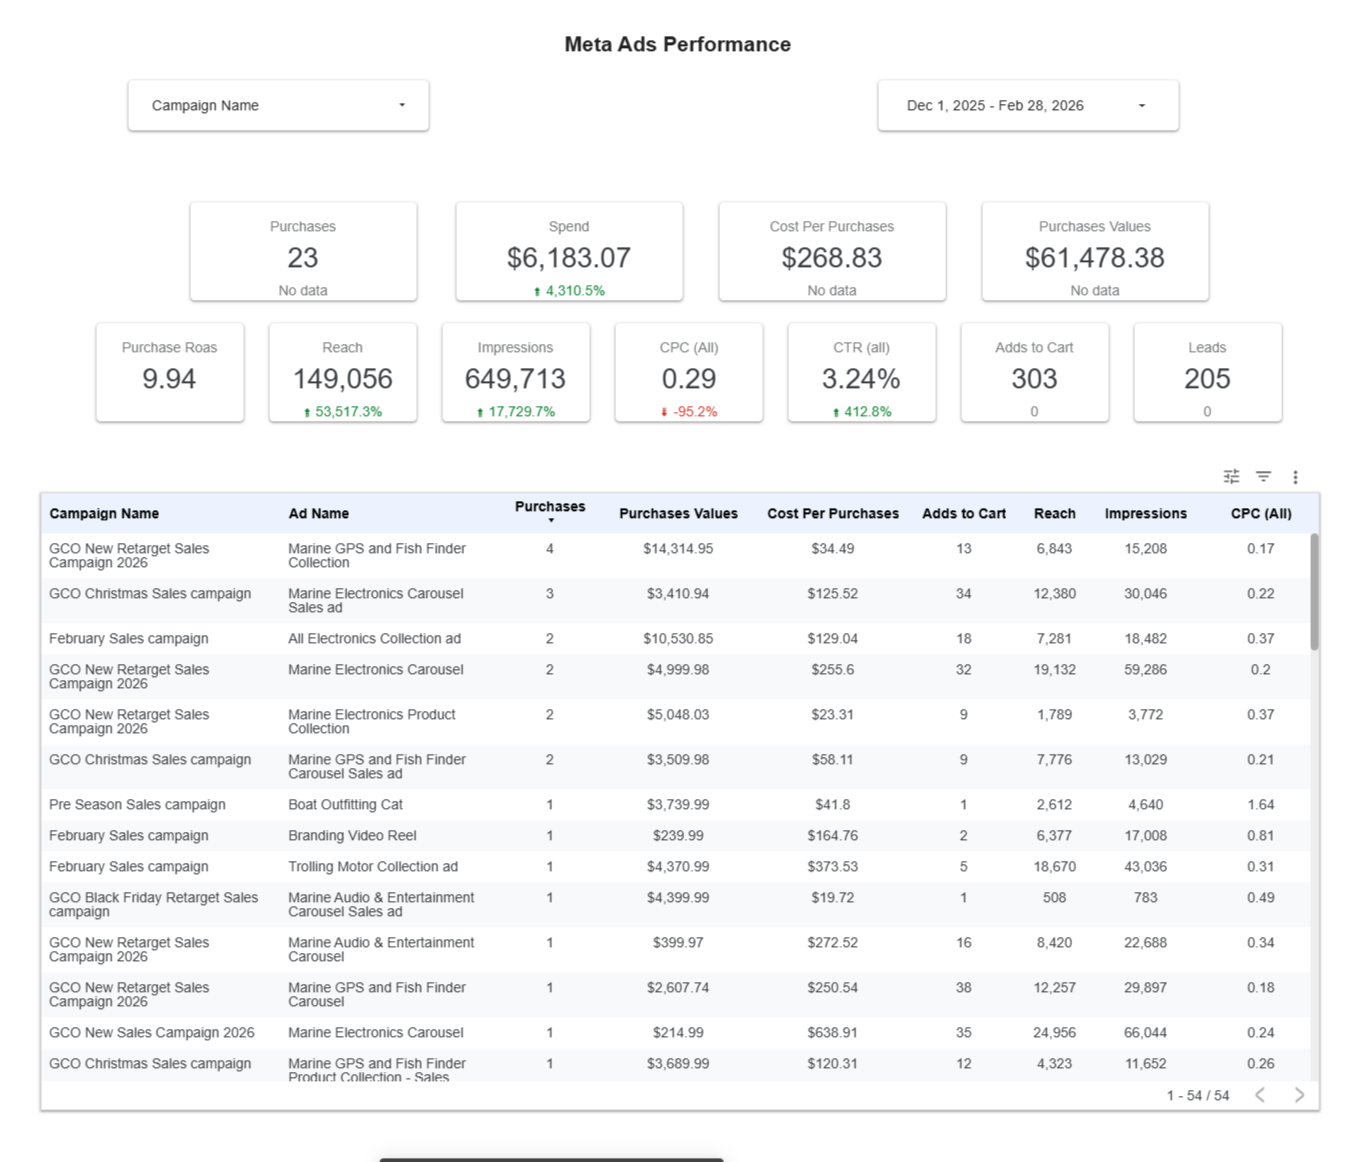Click the Purchase Roas metric card
Viewport: 1355px width, 1162px height.
(169, 372)
